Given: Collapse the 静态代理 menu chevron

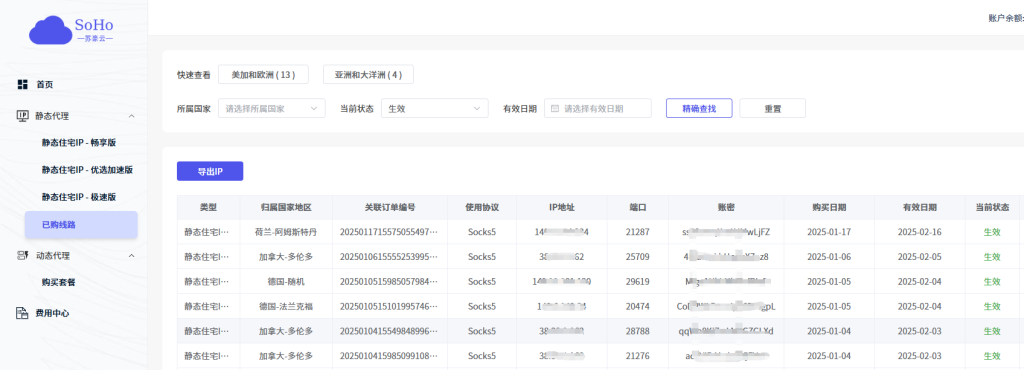Looking at the screenshot, I should tap(131, 116).
